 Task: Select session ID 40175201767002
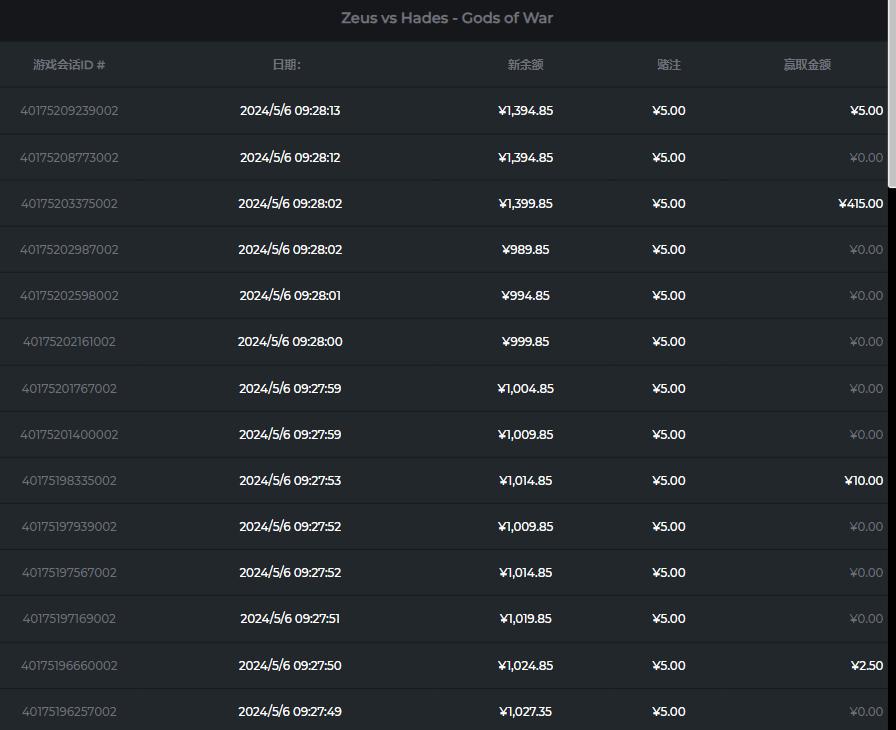pyautogui.click(x=69, y=388)
